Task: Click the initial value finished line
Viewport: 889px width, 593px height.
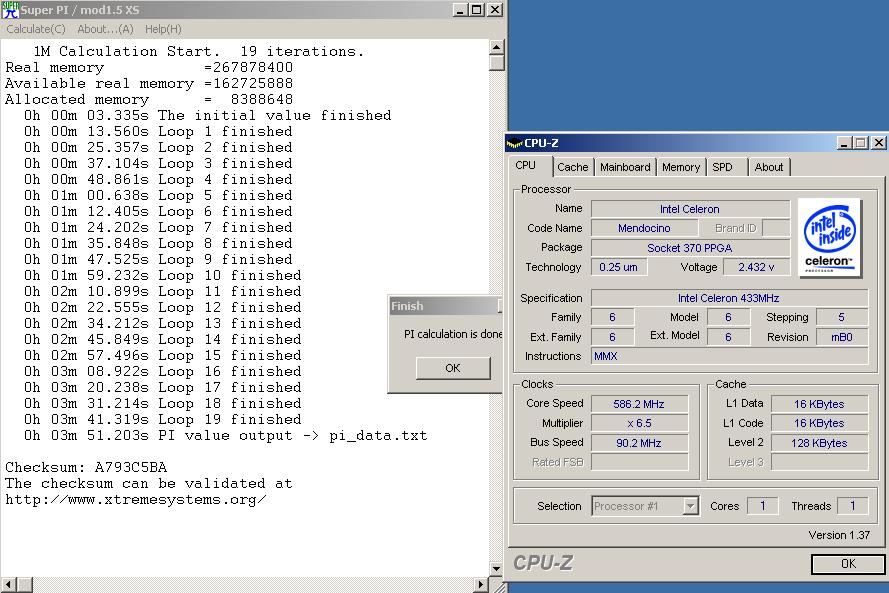Action: pyautogui.click(x=208, y=116)
